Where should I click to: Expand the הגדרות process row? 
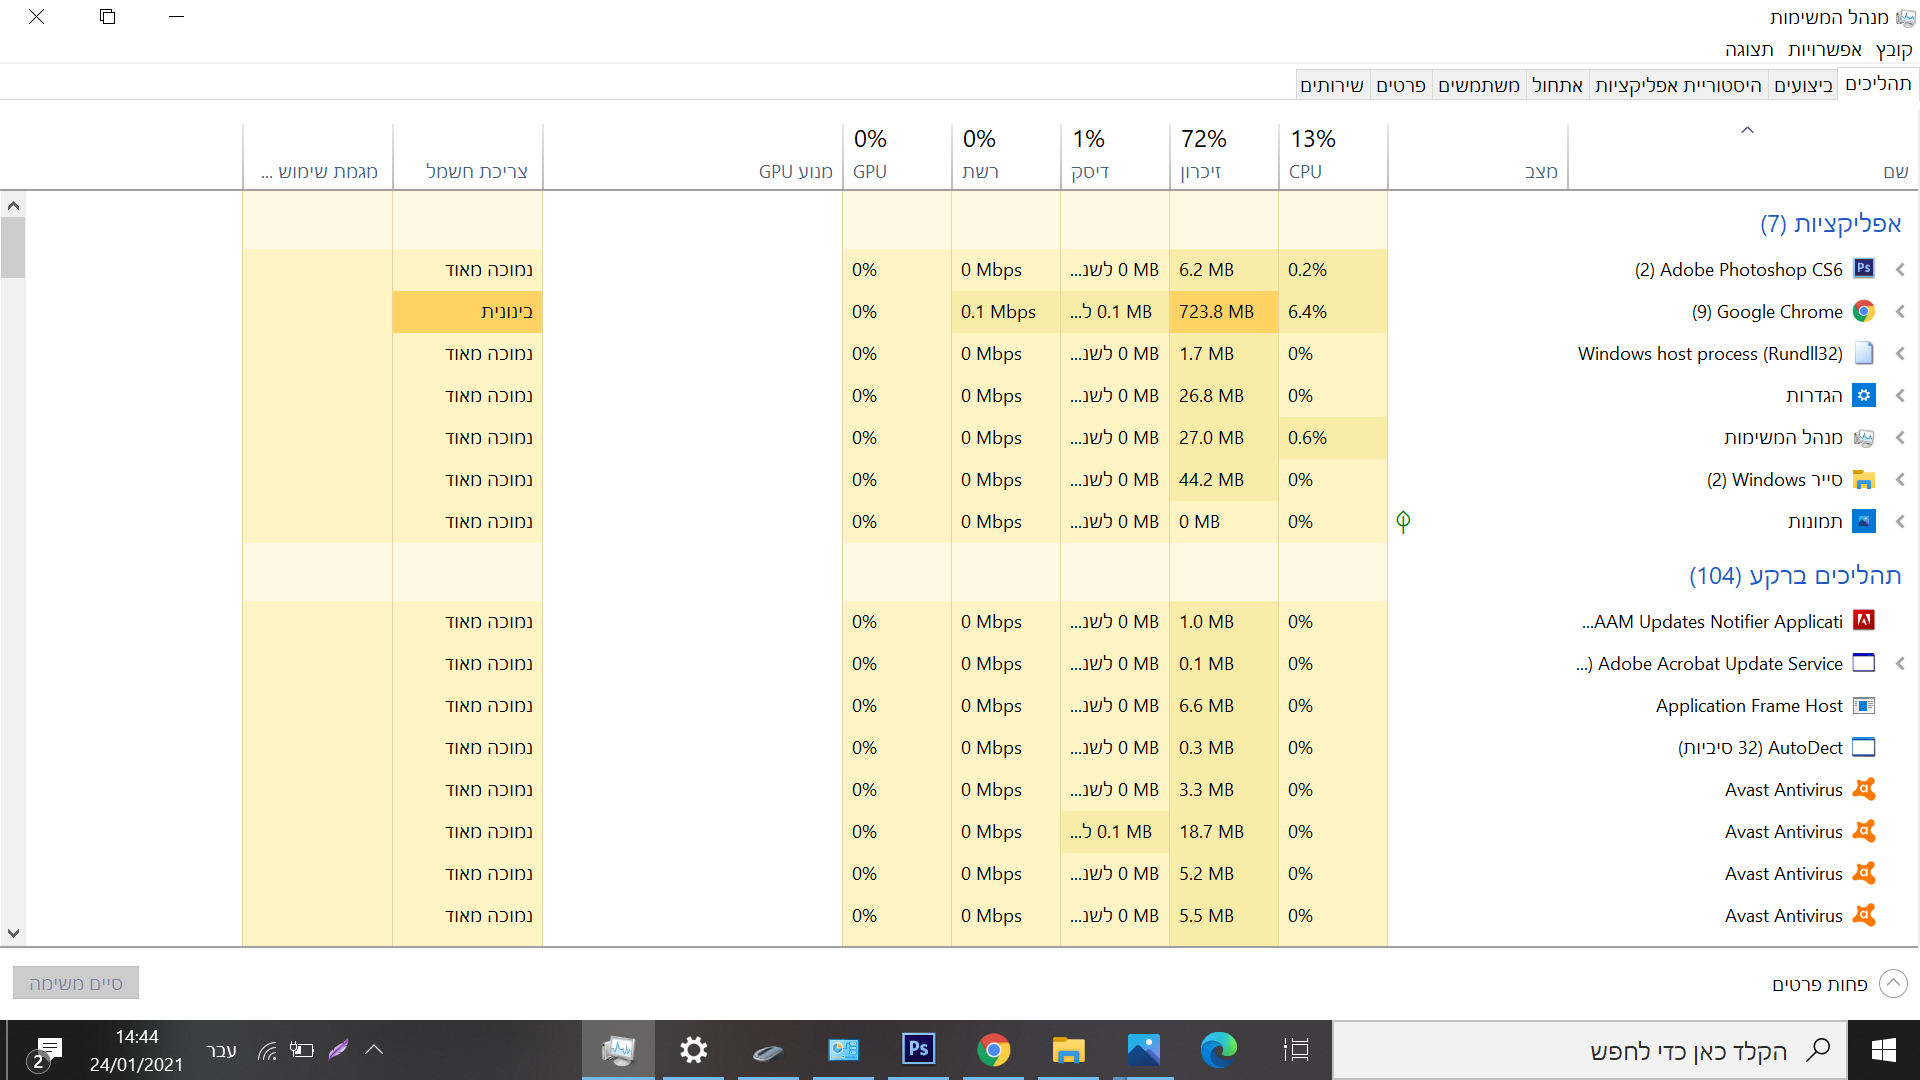(1900, 395)
